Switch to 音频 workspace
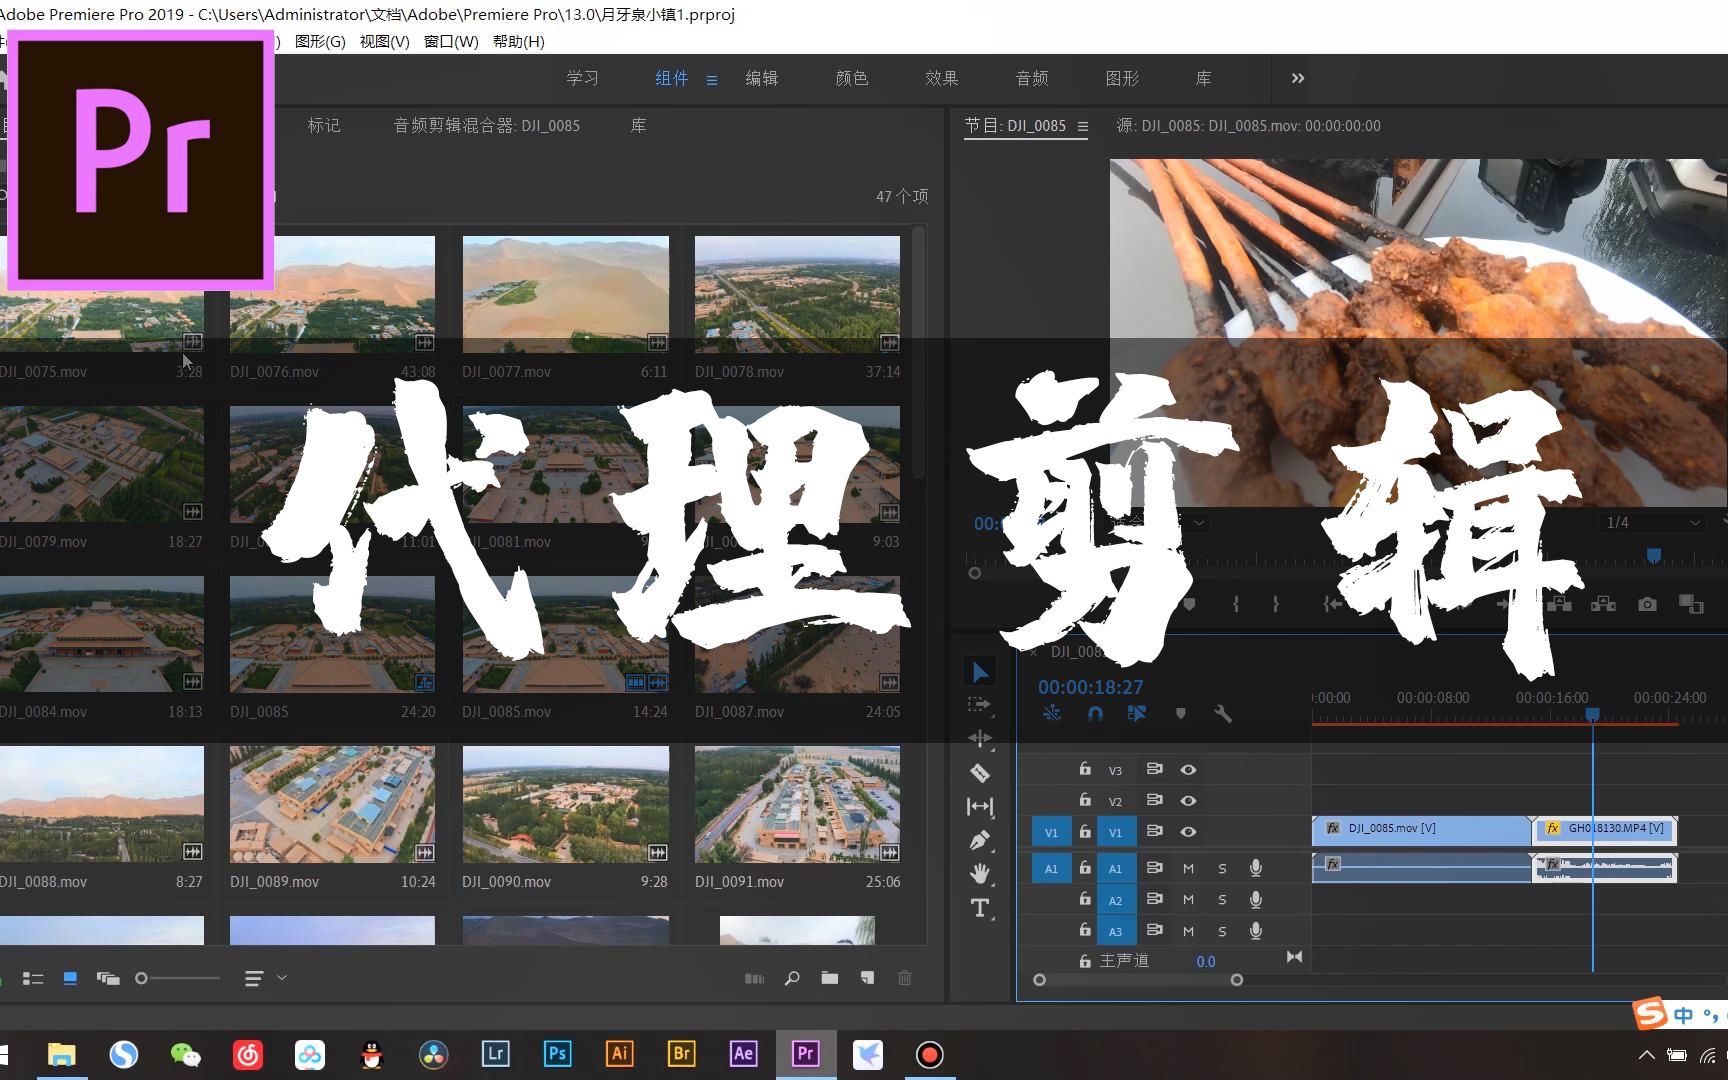This screenshot has height=1080, width=1728. pos(1032,78)
